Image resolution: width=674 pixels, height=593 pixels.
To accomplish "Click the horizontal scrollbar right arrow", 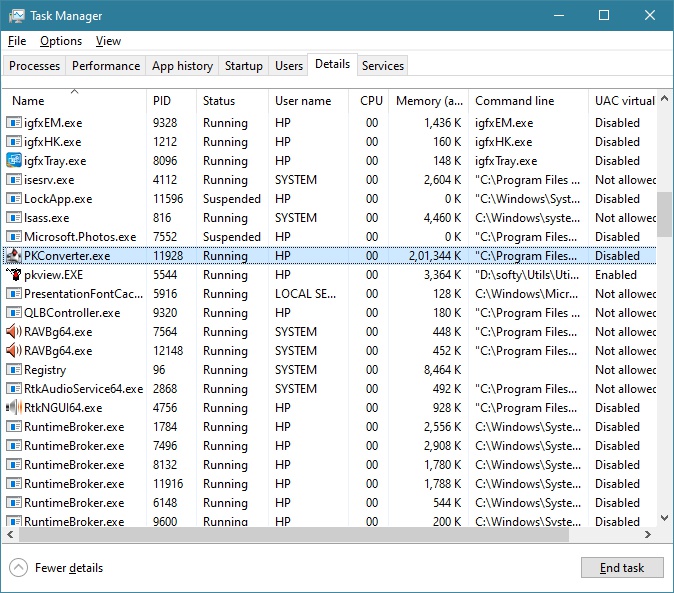I will pyautogui.click(x=649, y=534).
